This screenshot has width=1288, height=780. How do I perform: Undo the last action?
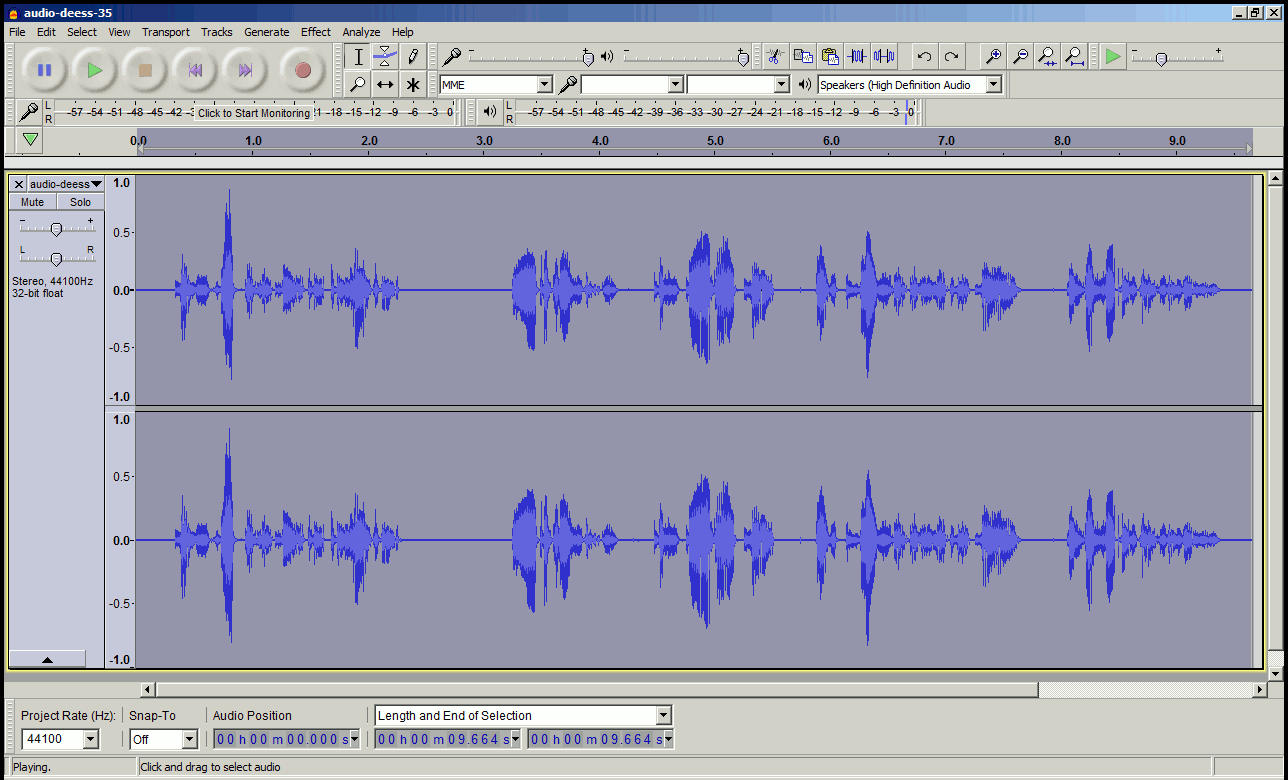click(x=925, y=57)
